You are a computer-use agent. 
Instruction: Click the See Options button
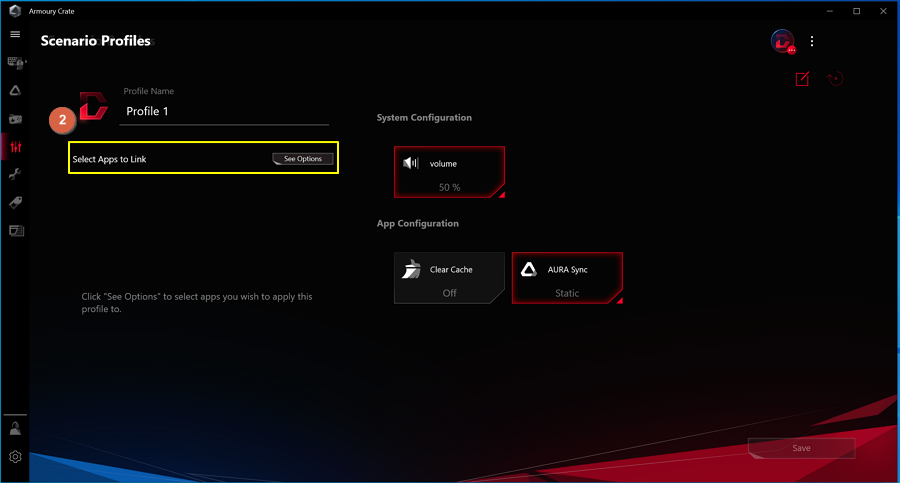click(x=303, y=159)
